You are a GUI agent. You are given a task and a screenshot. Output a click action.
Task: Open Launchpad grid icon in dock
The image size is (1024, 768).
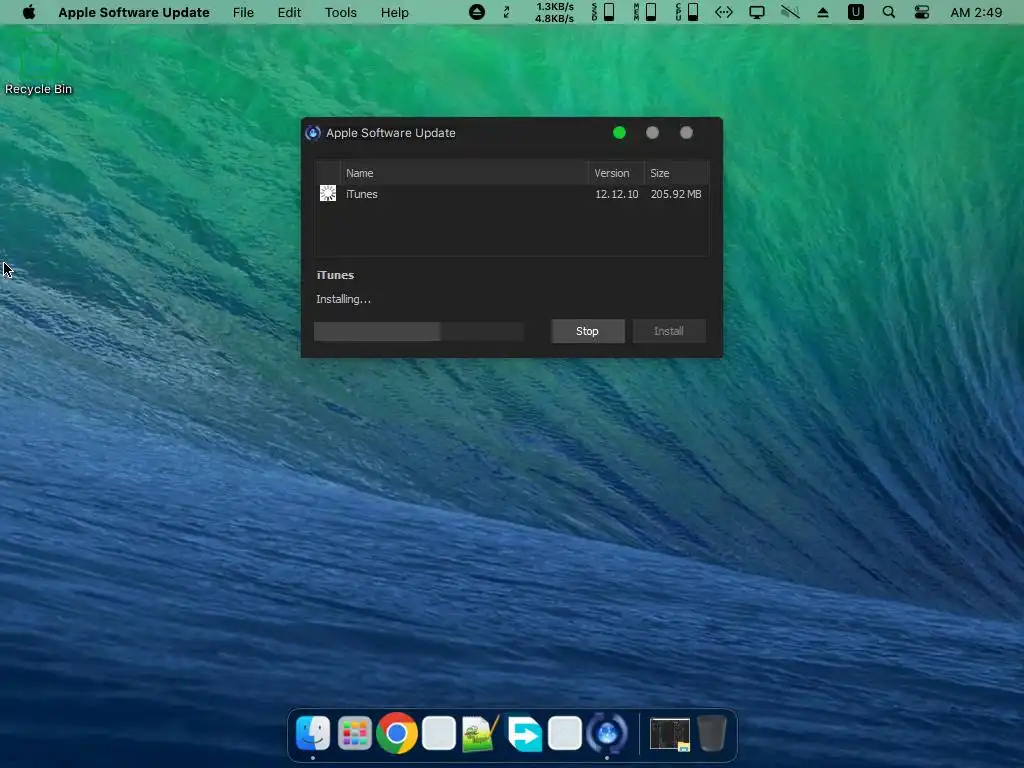[x=355, y=733]
